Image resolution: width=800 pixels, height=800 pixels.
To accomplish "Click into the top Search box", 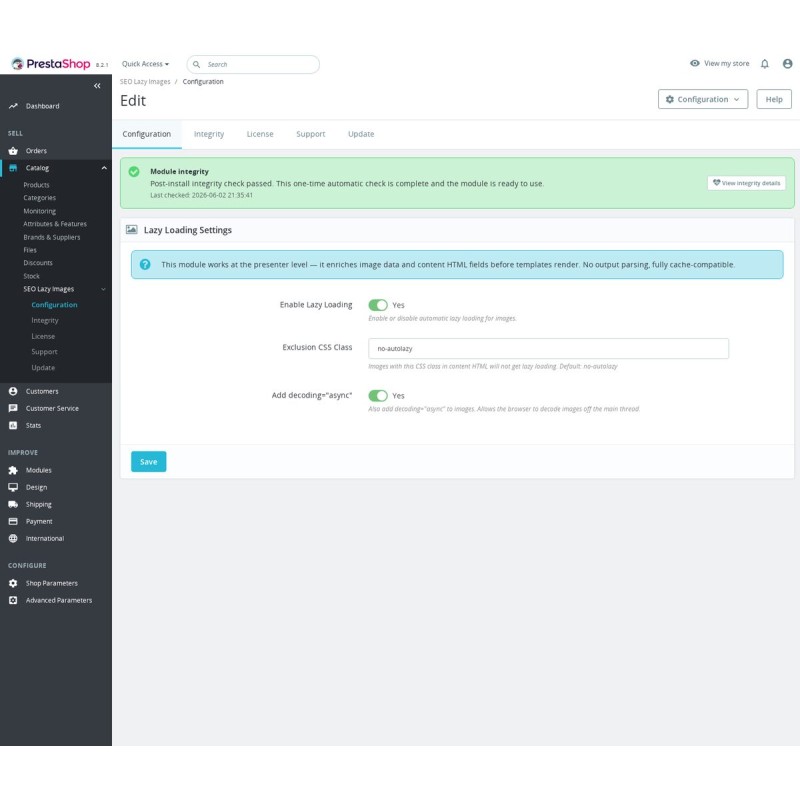I will 253,64.
